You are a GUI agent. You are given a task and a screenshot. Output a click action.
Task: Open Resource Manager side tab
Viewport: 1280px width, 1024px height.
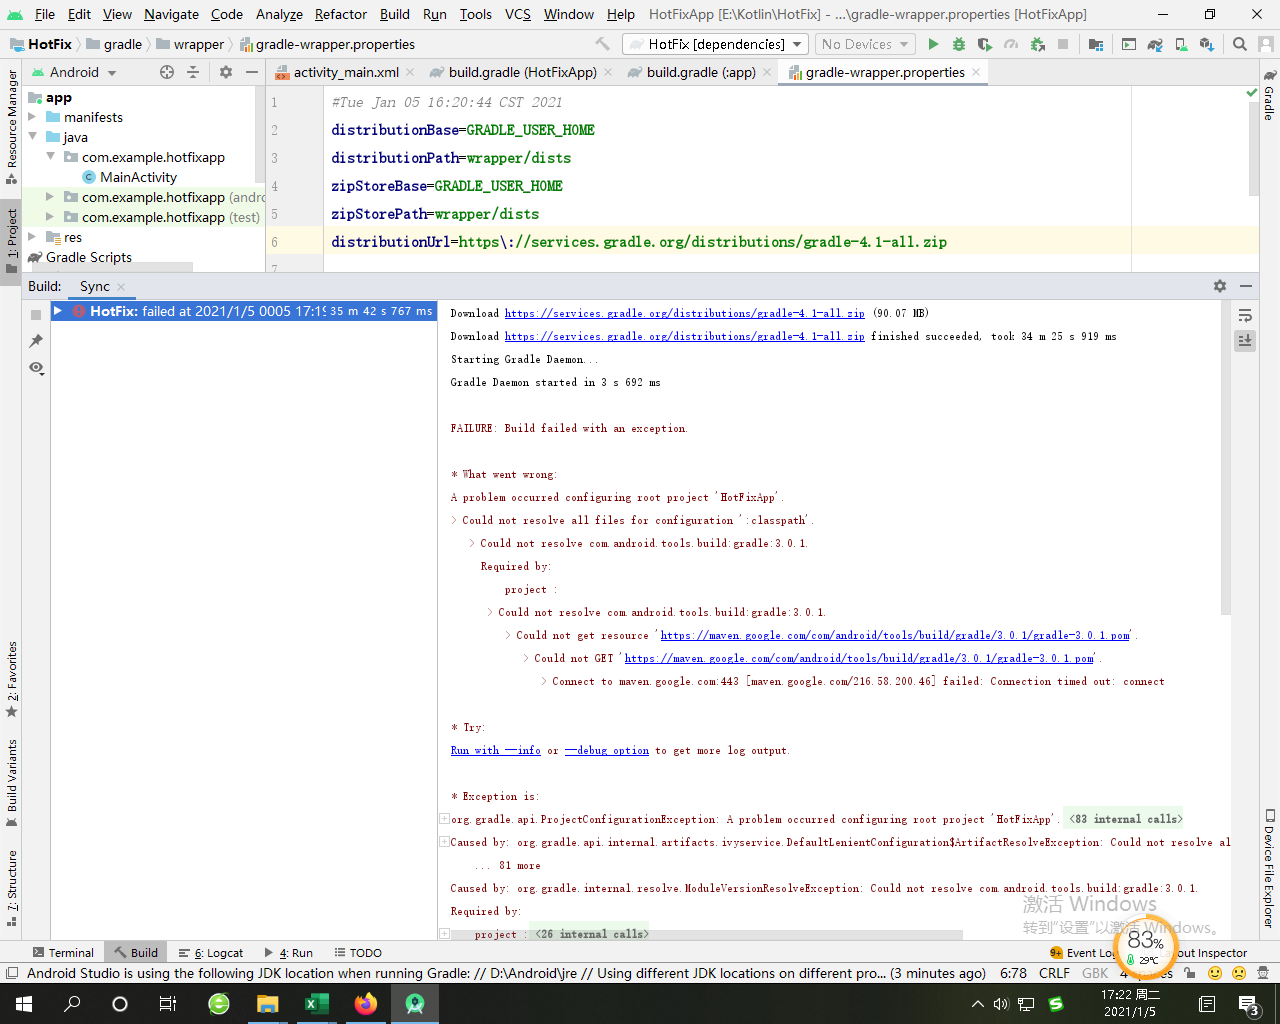tap(11, 127)
